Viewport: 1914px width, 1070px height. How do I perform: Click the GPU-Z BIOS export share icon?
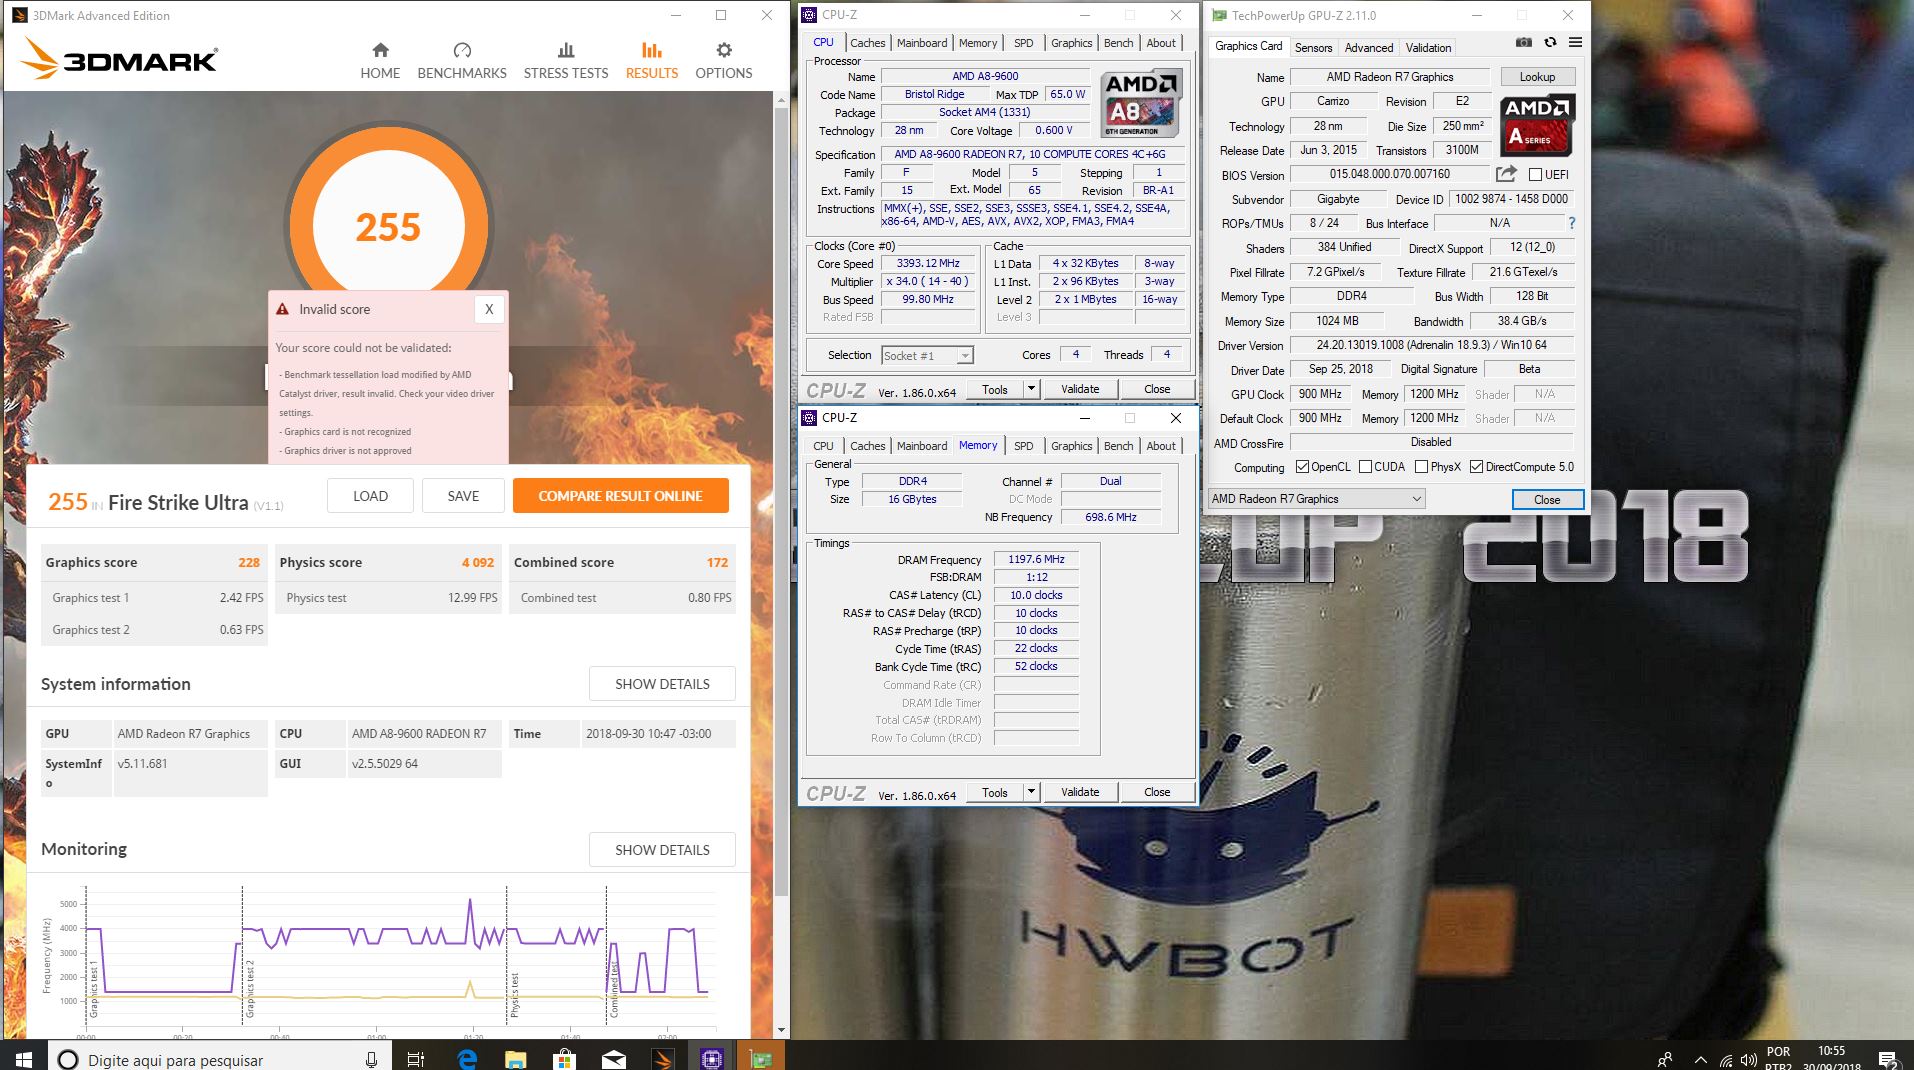pos(1506,174)
